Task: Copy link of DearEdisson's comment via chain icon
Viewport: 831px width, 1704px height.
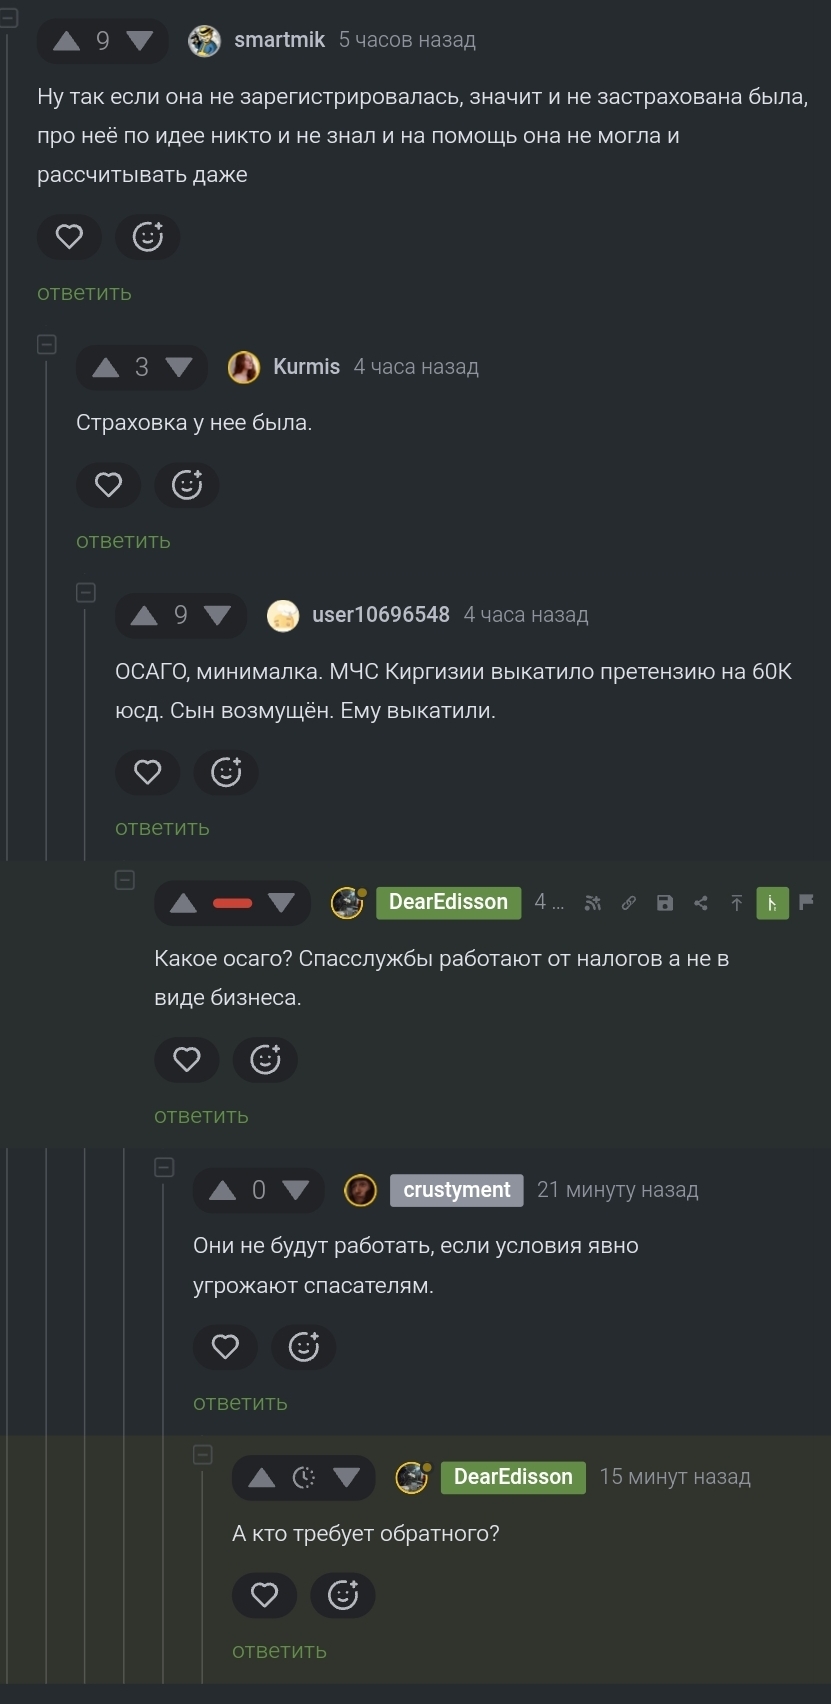Action: point(628,903)
